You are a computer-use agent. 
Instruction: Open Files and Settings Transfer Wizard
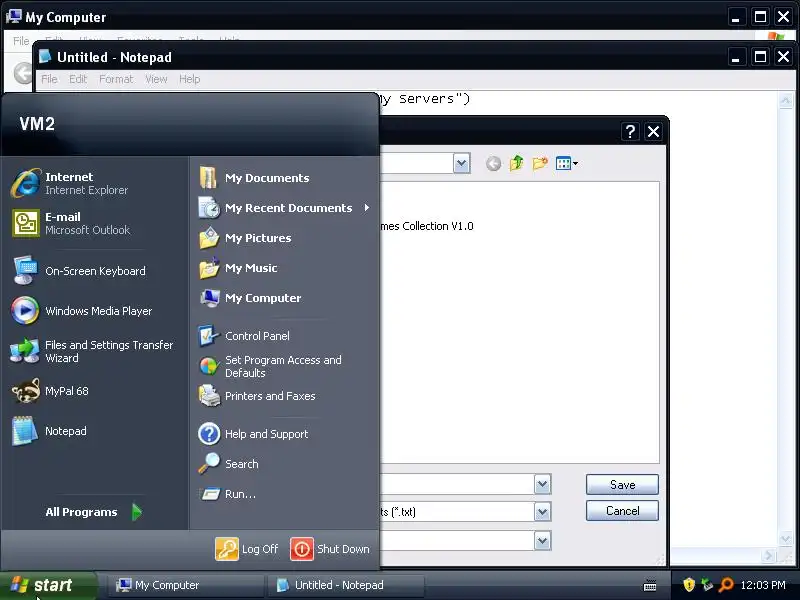coord(94,351)
